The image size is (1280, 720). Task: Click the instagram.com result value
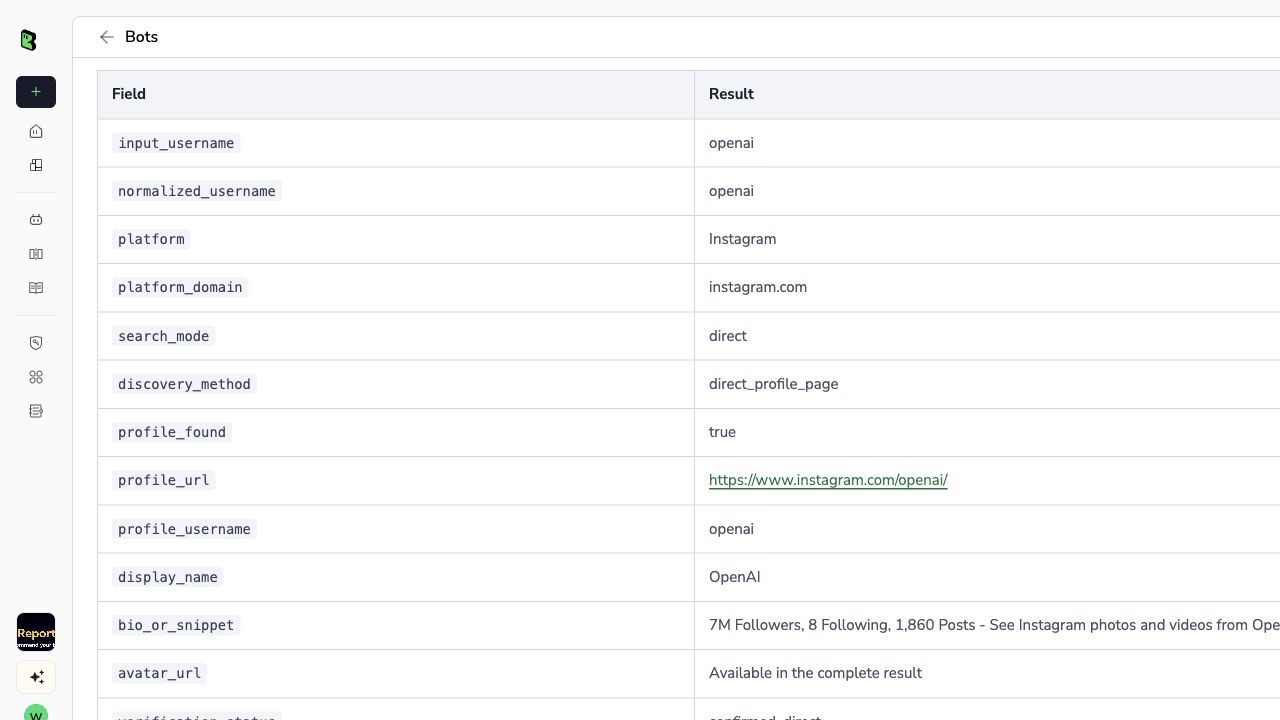click(x=758, y=287)
